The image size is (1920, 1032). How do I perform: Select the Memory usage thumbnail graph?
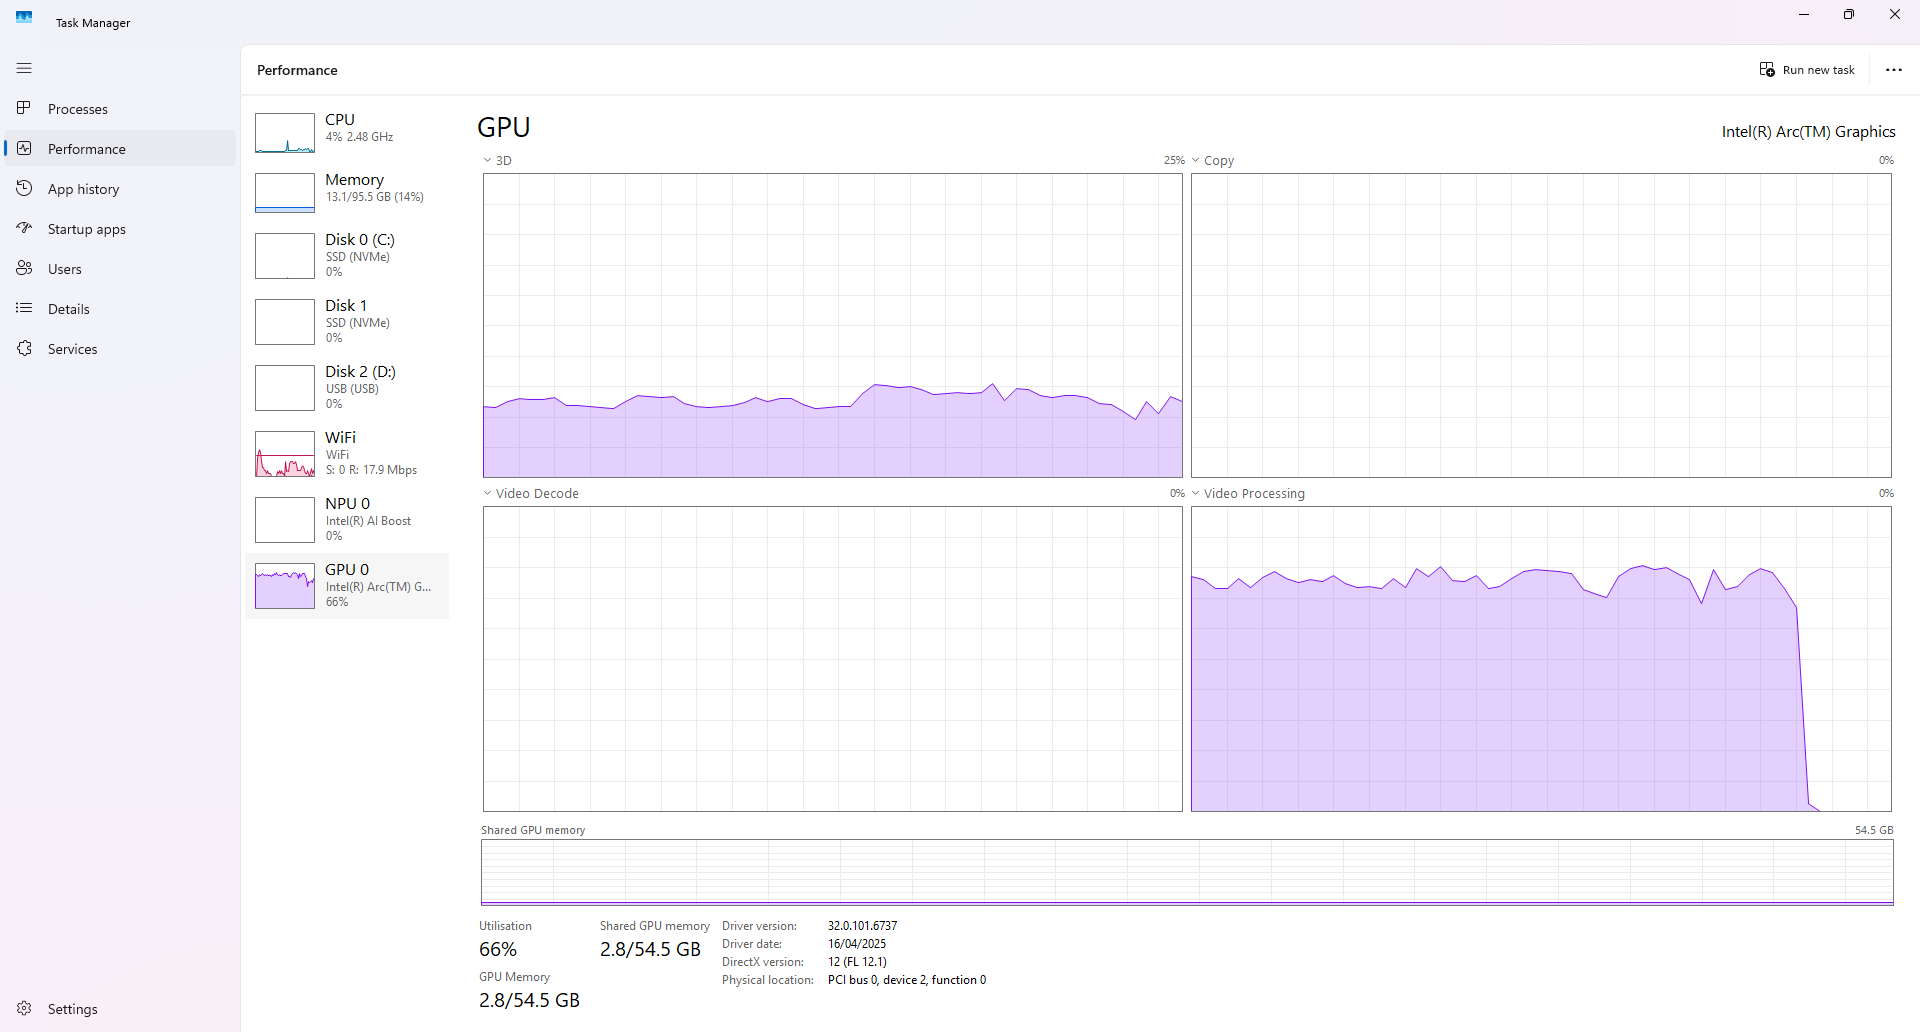(x=285, y=192)
